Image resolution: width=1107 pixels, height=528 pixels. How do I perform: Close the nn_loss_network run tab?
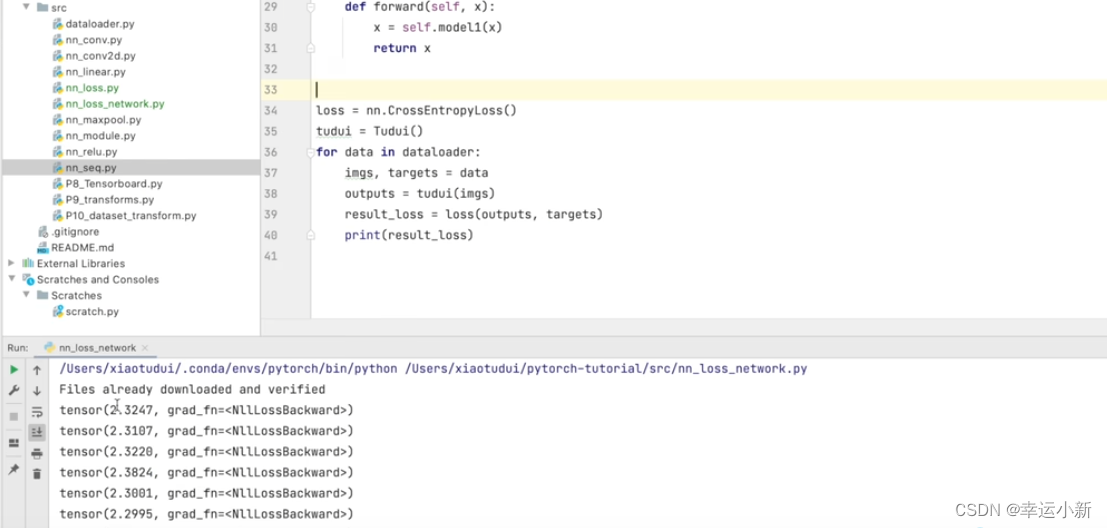click(145, 348)
